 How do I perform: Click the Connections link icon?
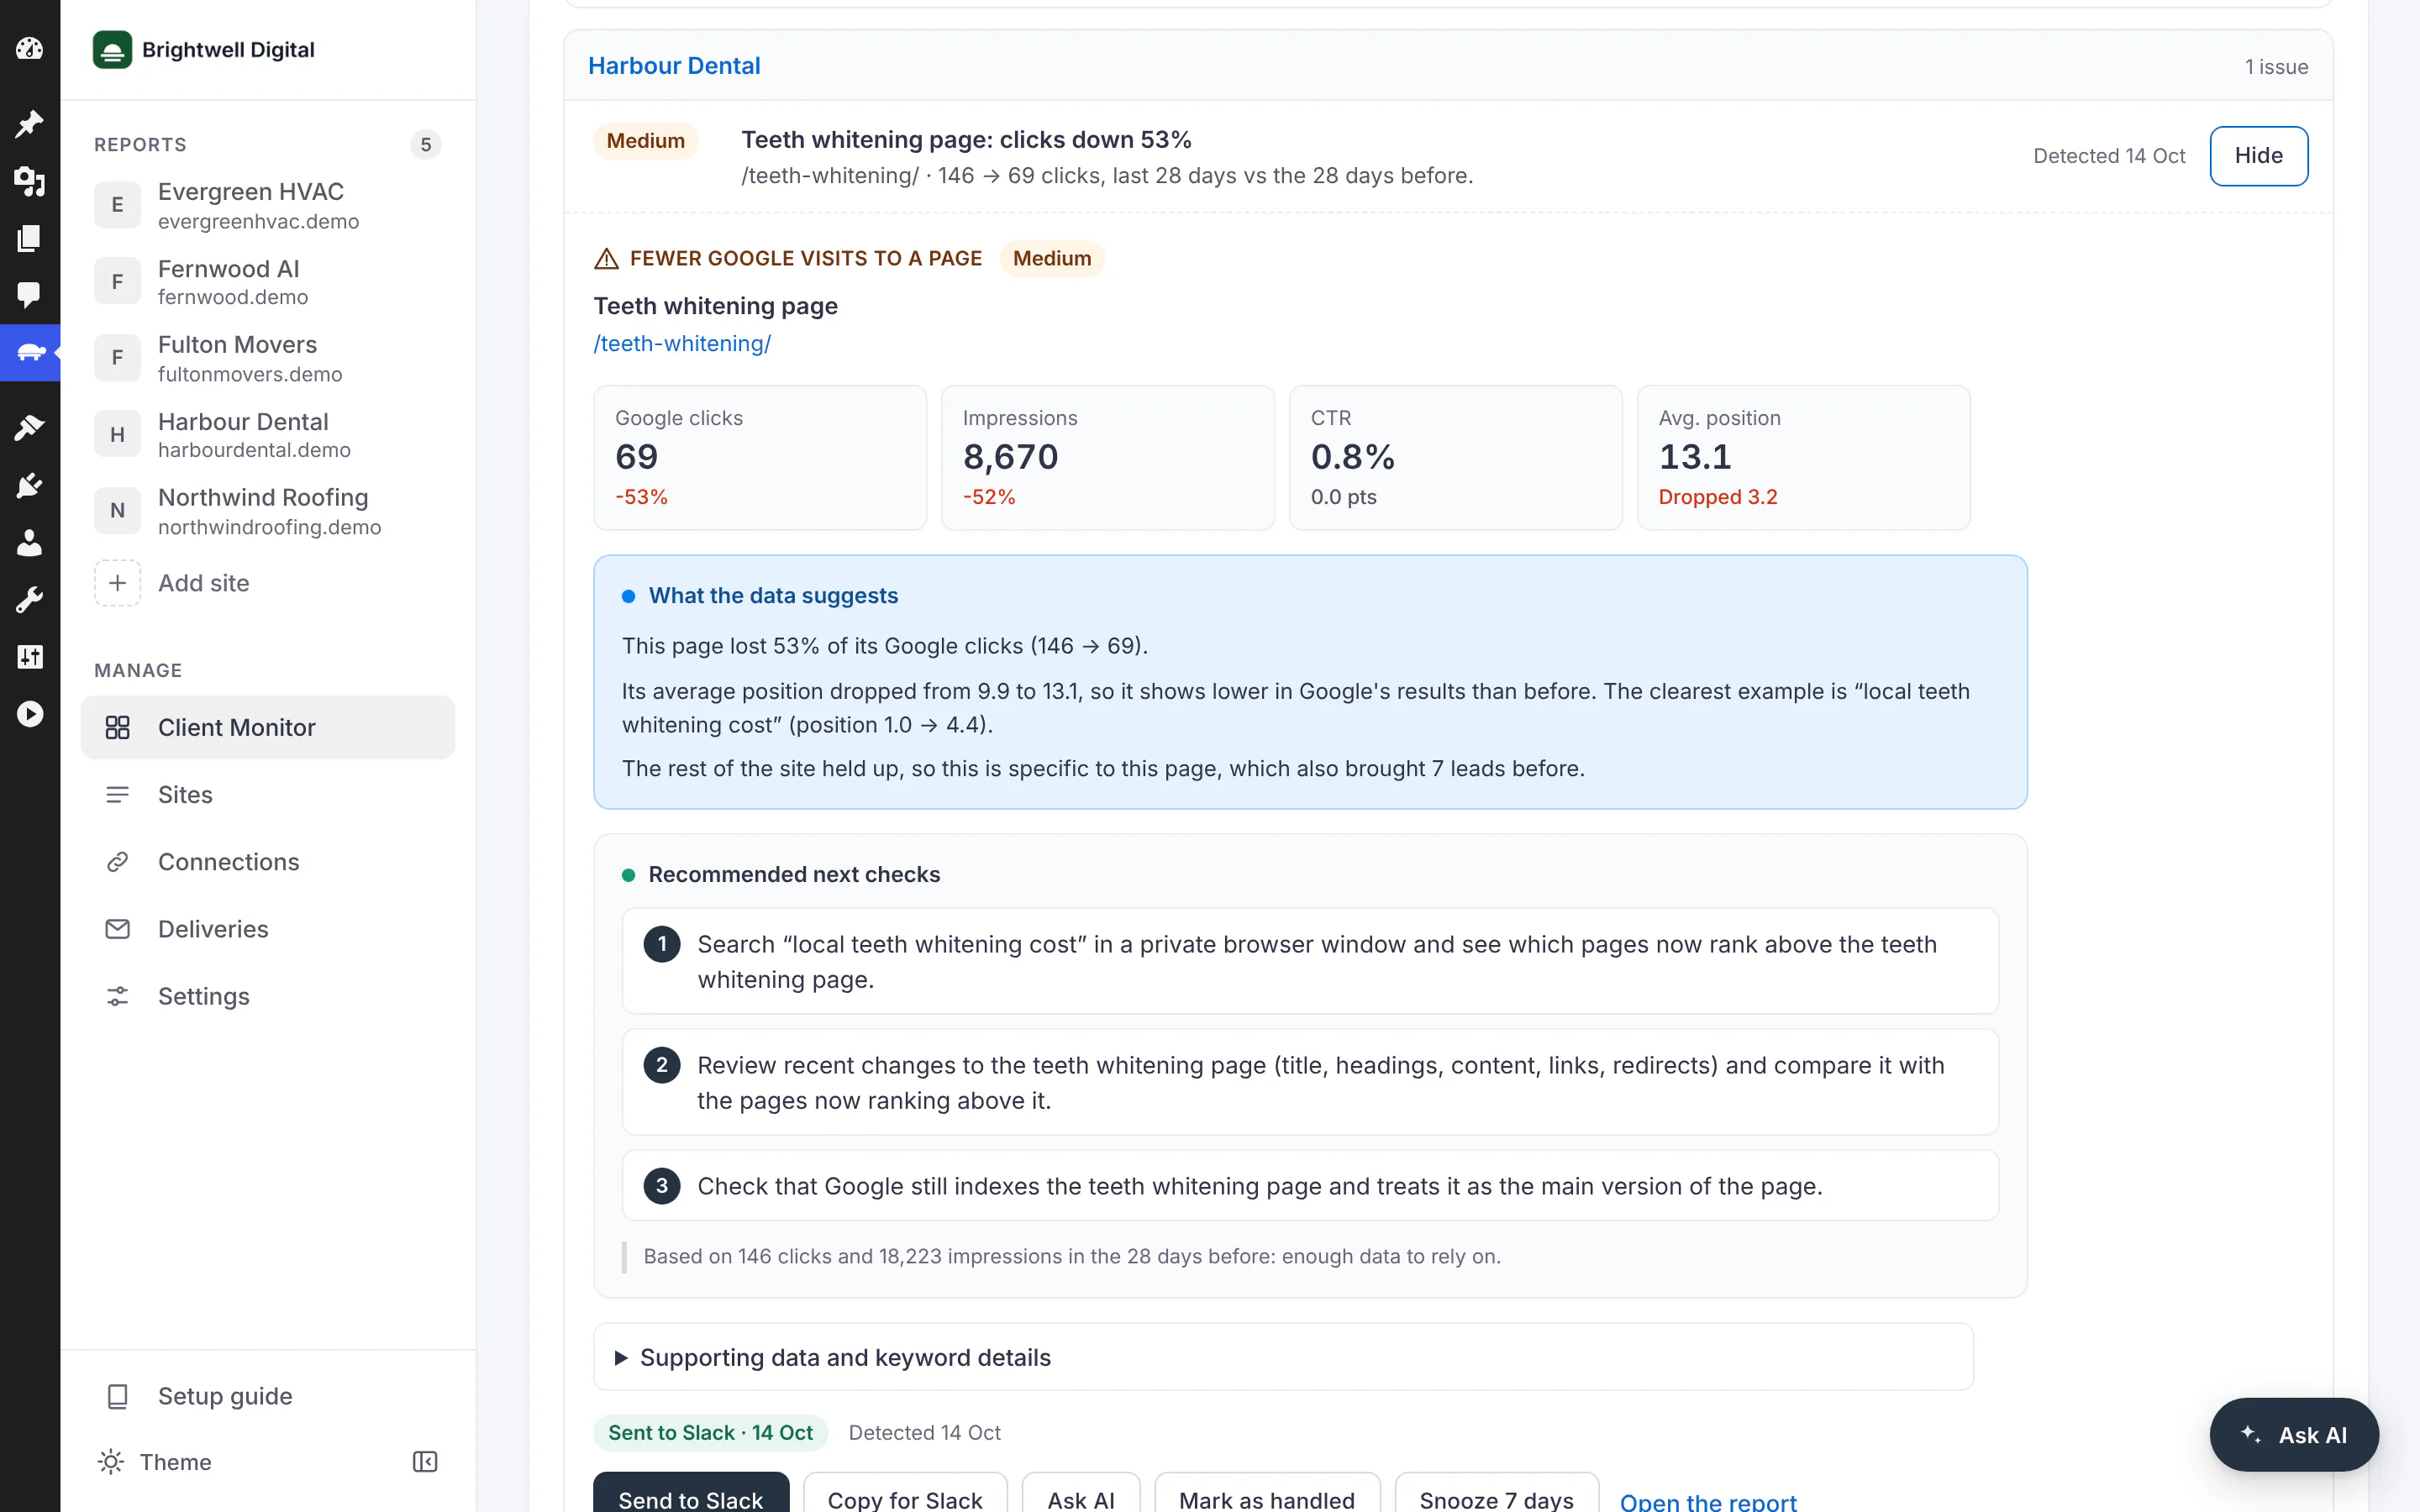pyautogui.click(x=117, y=862)
